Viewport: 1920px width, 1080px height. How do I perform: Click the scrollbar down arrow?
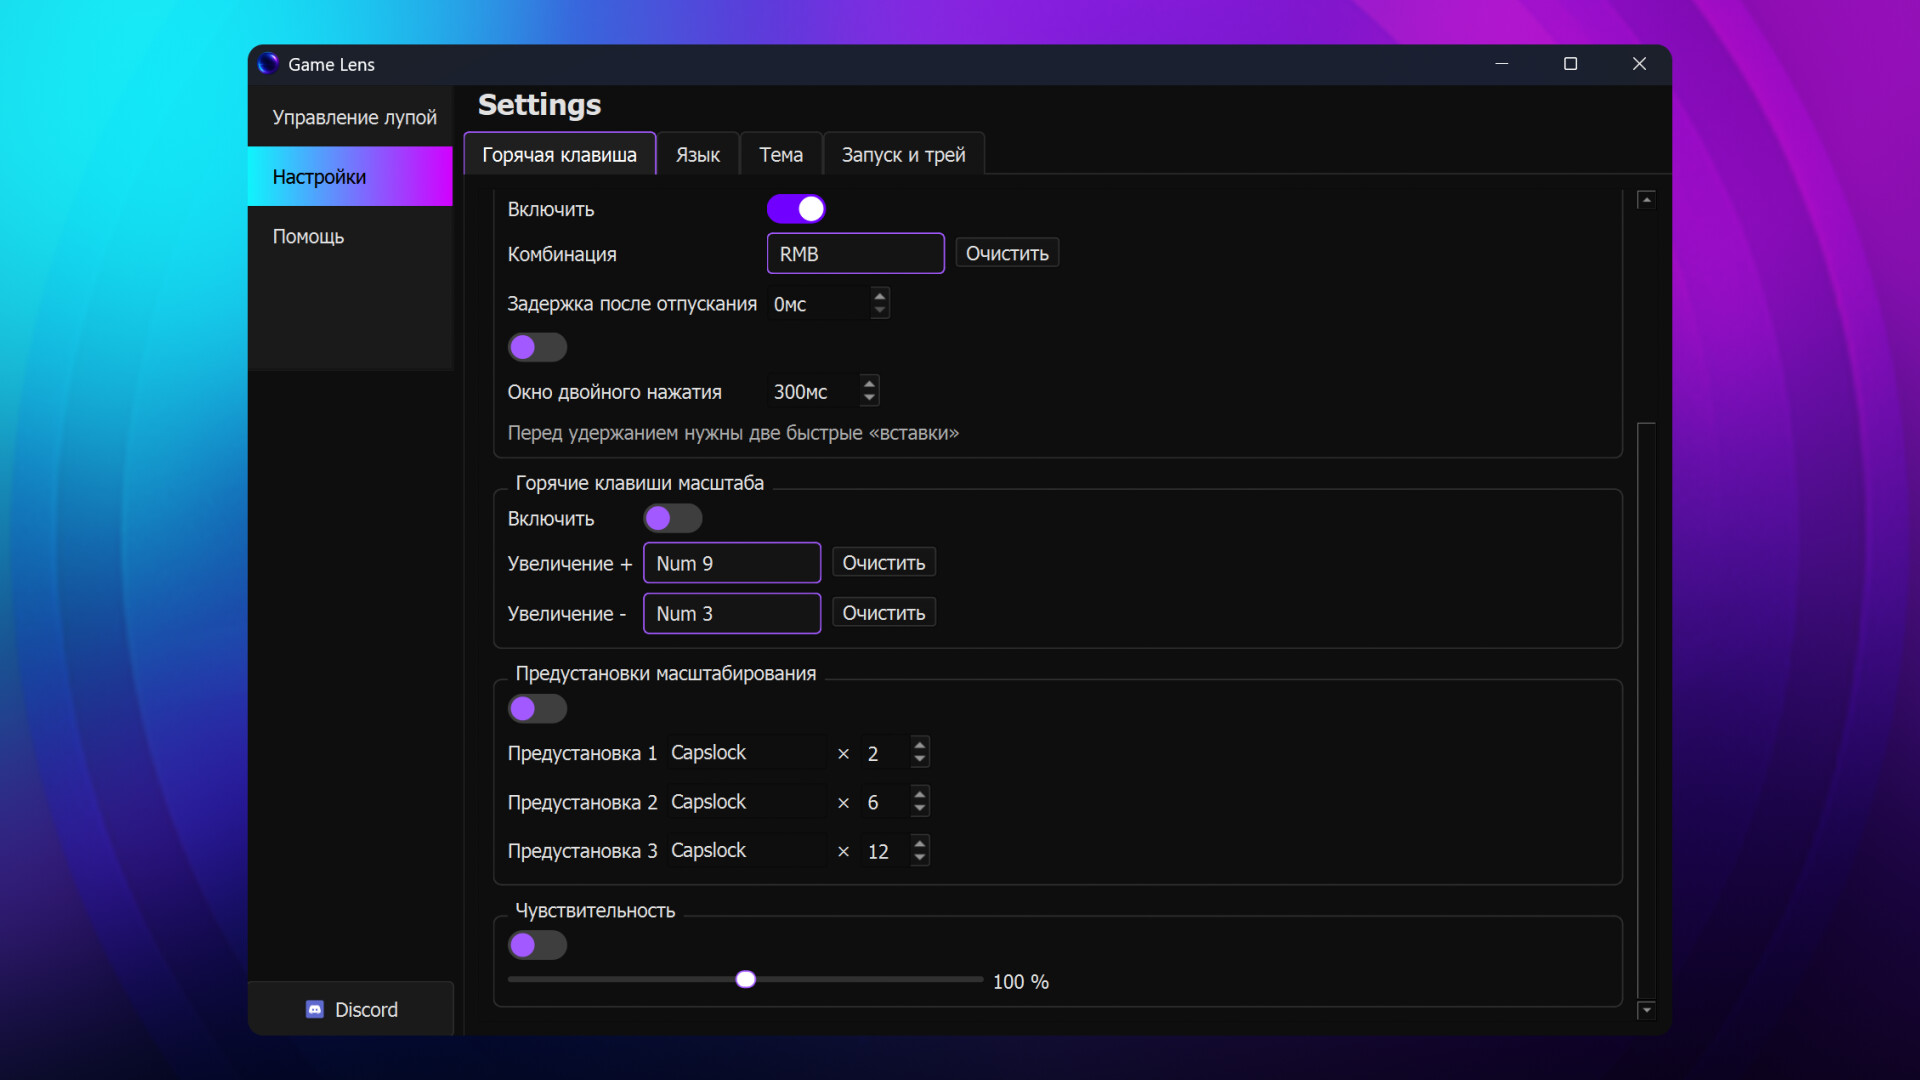coord(1645,1010)
